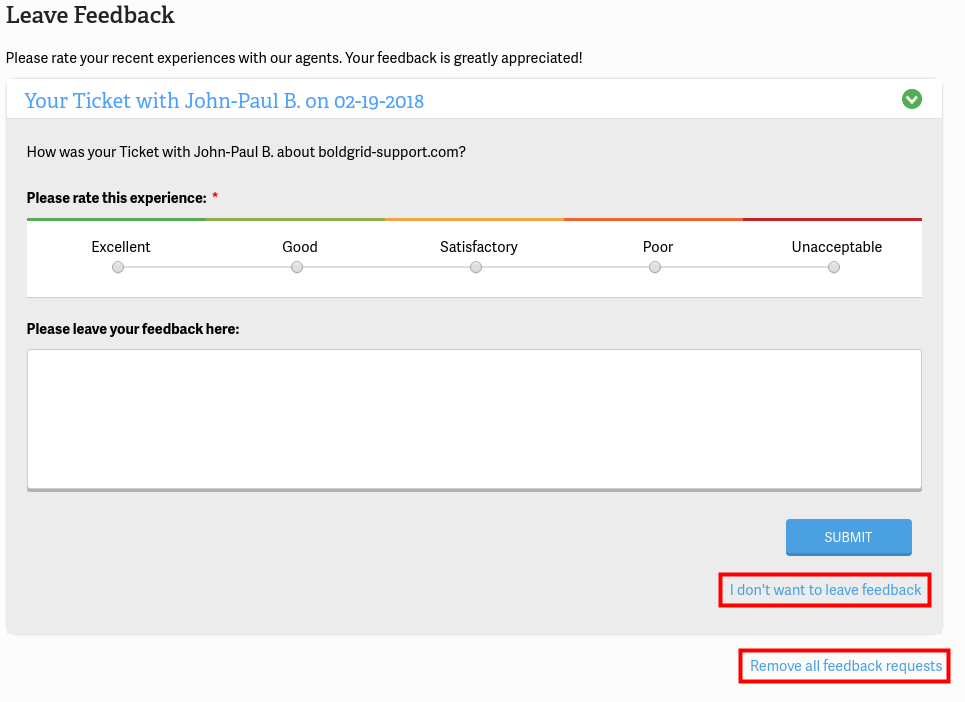Click the "Good" rating label text
This screenshot has height=702, width=965.
coord(300,246)
